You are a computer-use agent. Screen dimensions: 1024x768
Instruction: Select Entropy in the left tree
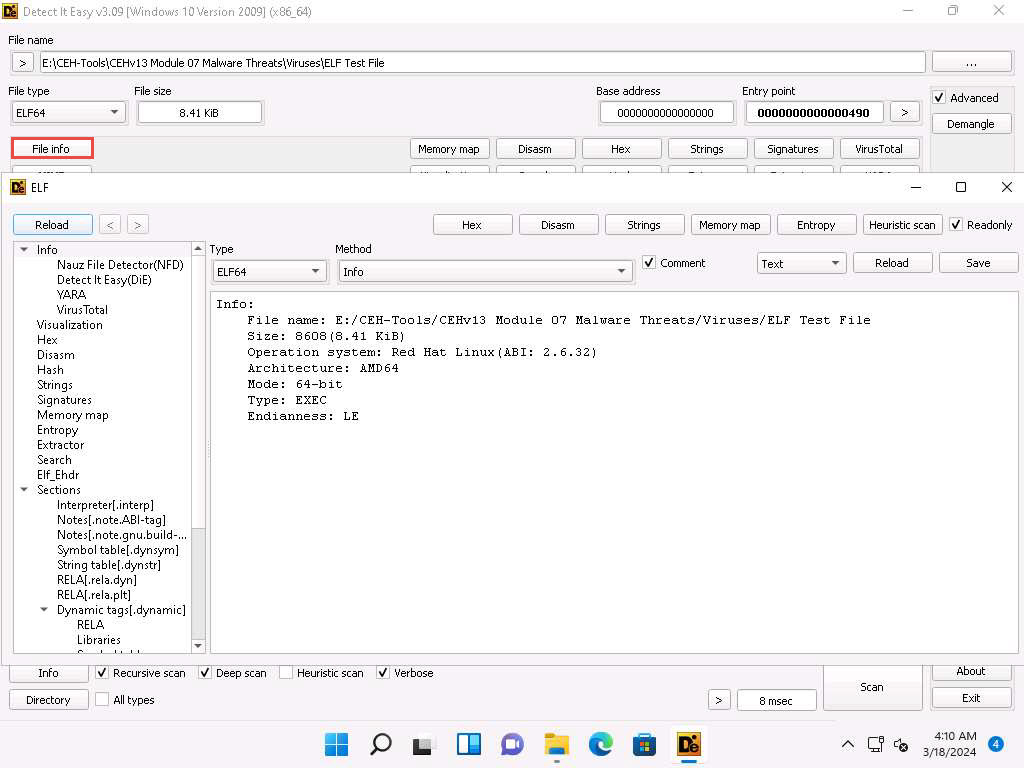click(57, 430)
